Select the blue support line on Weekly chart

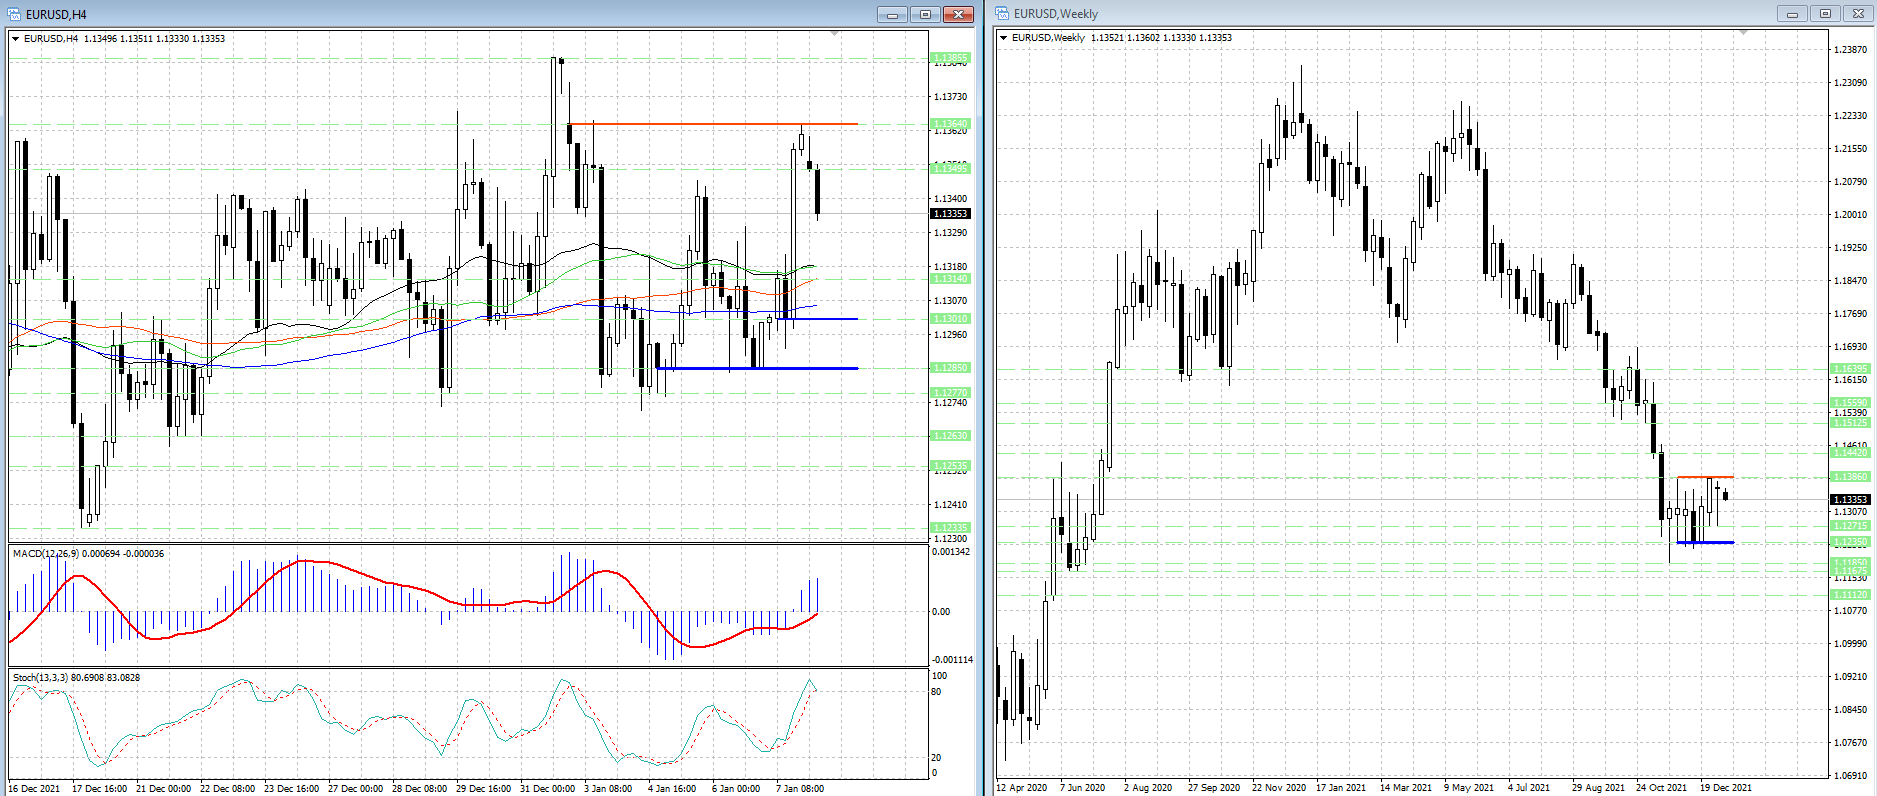[x=1705, y=542]
